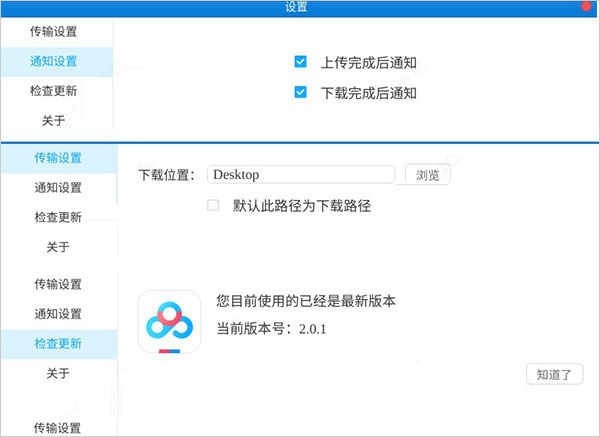Open 传输设置 tab in the version info panel
The height and width of the screenshot is (437, 600).
(58, 284)
